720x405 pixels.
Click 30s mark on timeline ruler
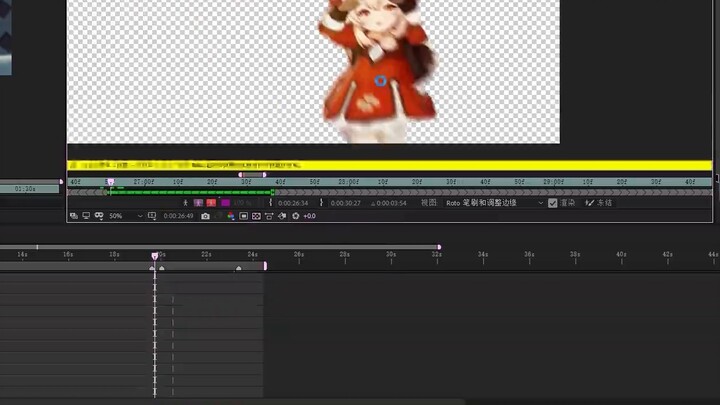coord(391,254)
